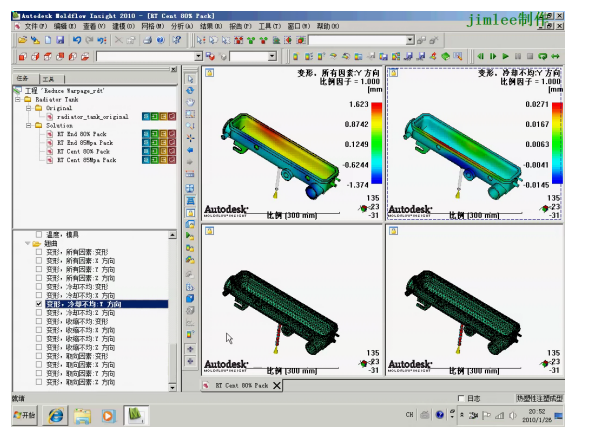The width and height of the screenshot is (590, 431).
Task: Click the Save icon in toolbar
Action: coord(60,40)
